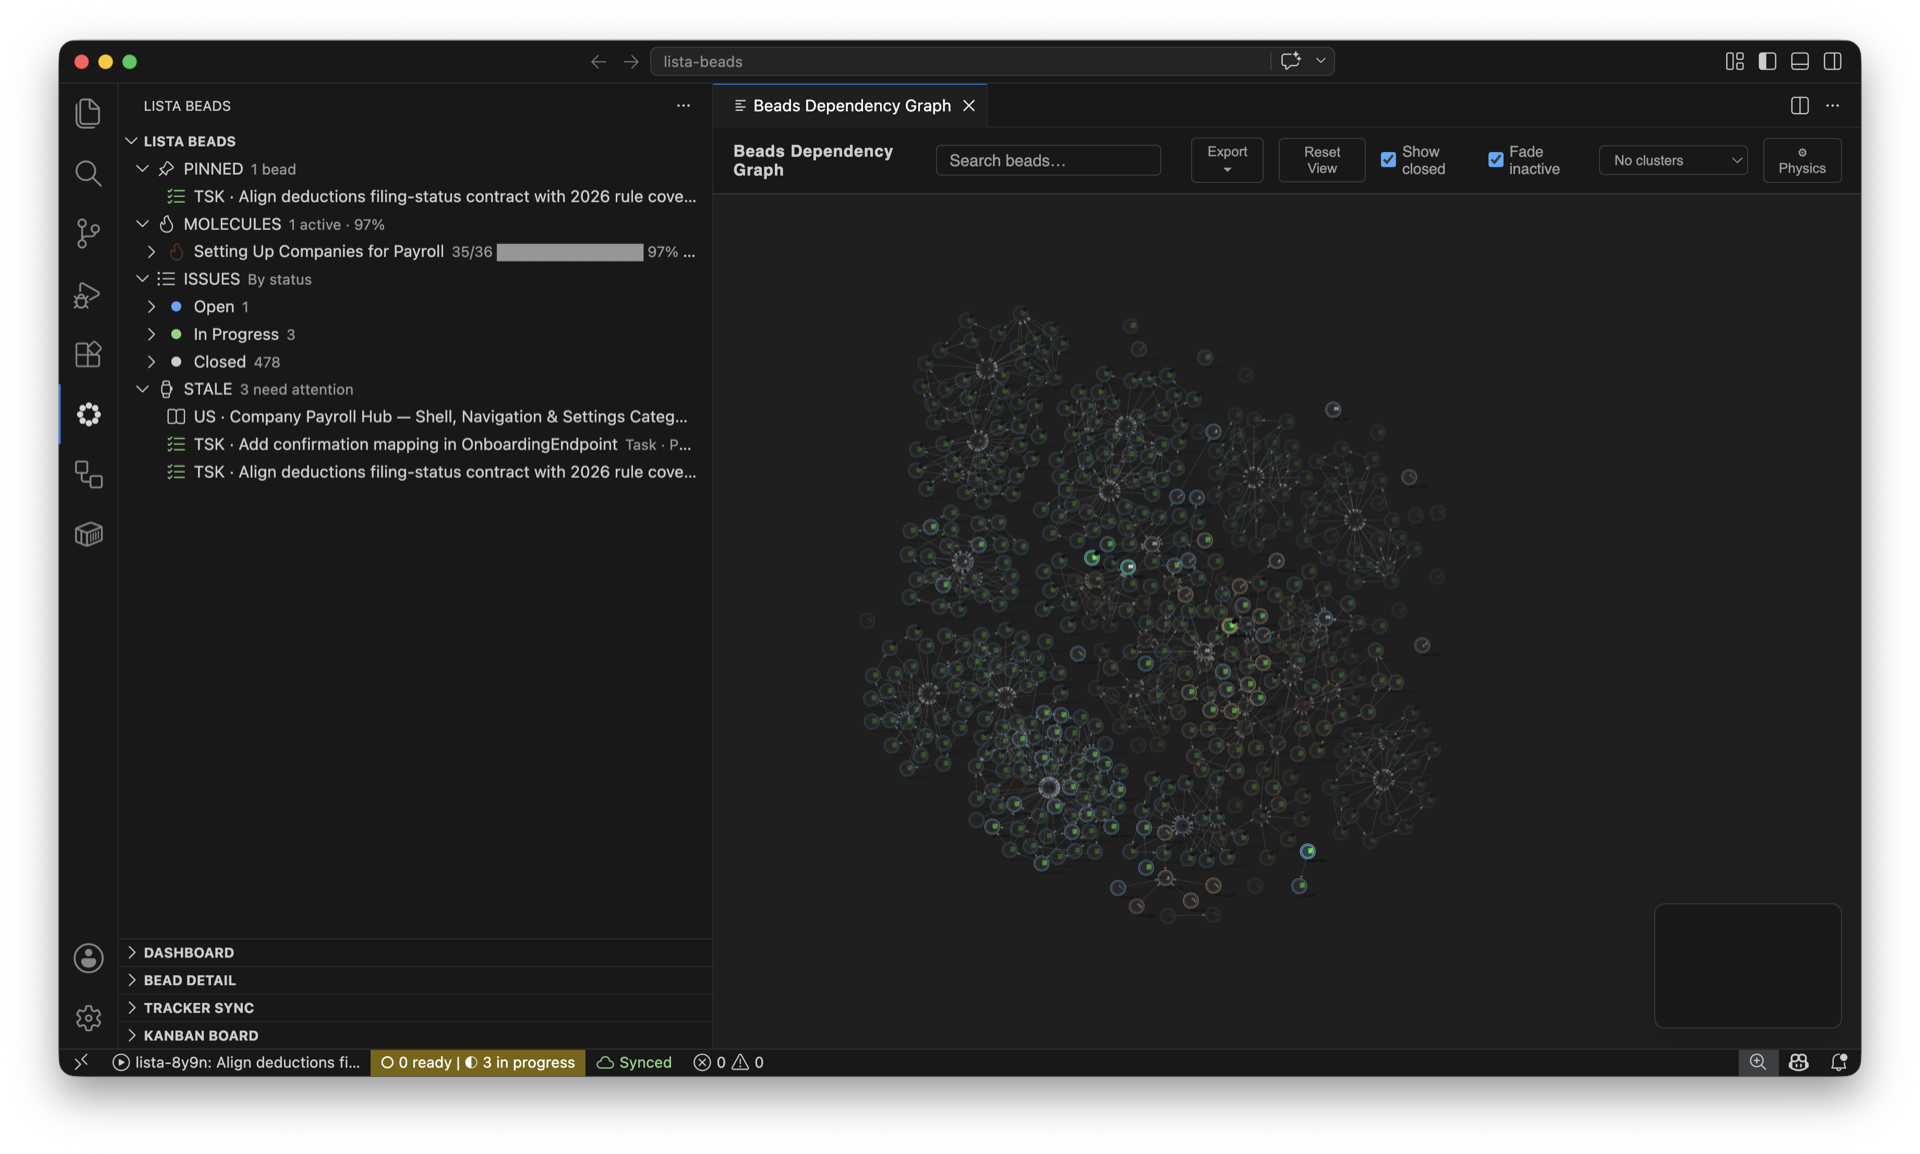The height and width of the screenshot is (1154, 1920).
Task: Open notifications bell in status bar
Action: pos(1838,1062)
